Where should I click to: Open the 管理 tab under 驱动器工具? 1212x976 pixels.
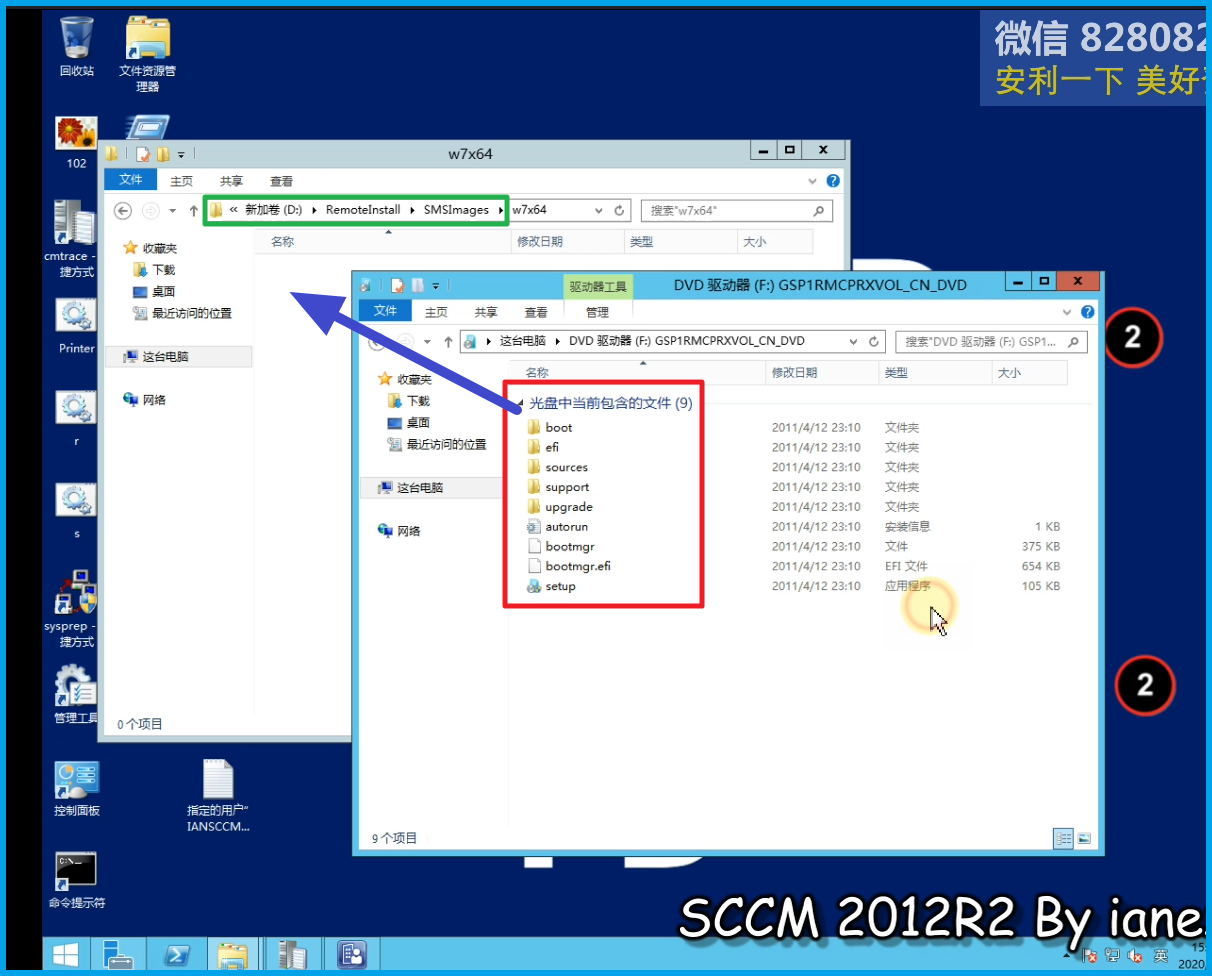click(x=597, y=312)
